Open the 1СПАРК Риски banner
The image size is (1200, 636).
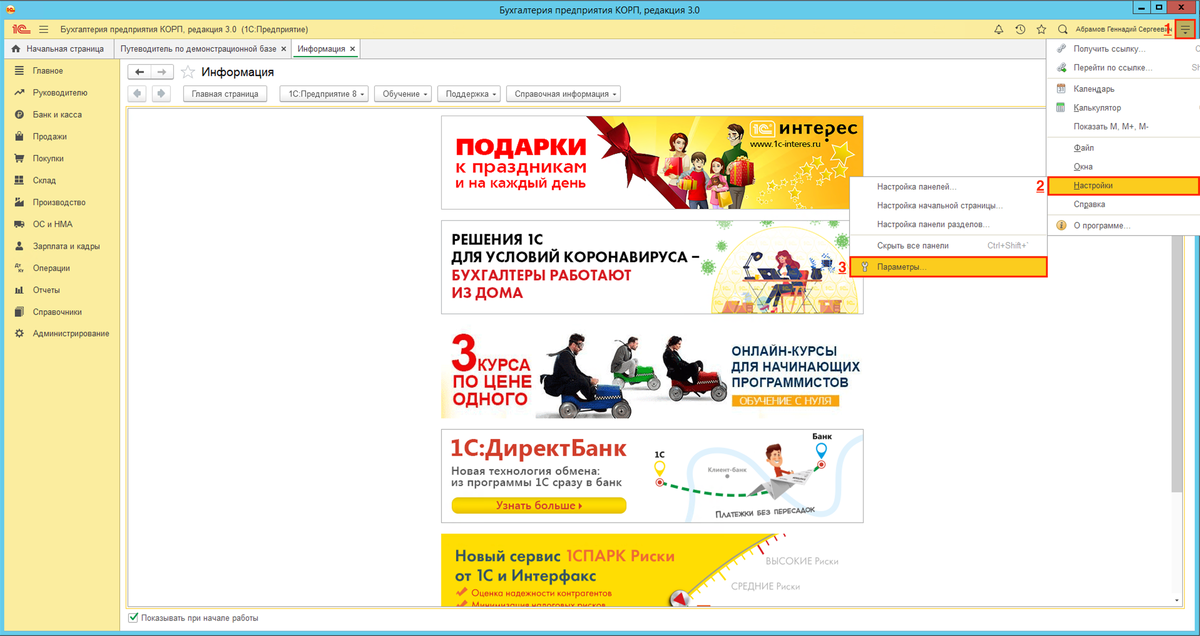click(x=652, y=570)
